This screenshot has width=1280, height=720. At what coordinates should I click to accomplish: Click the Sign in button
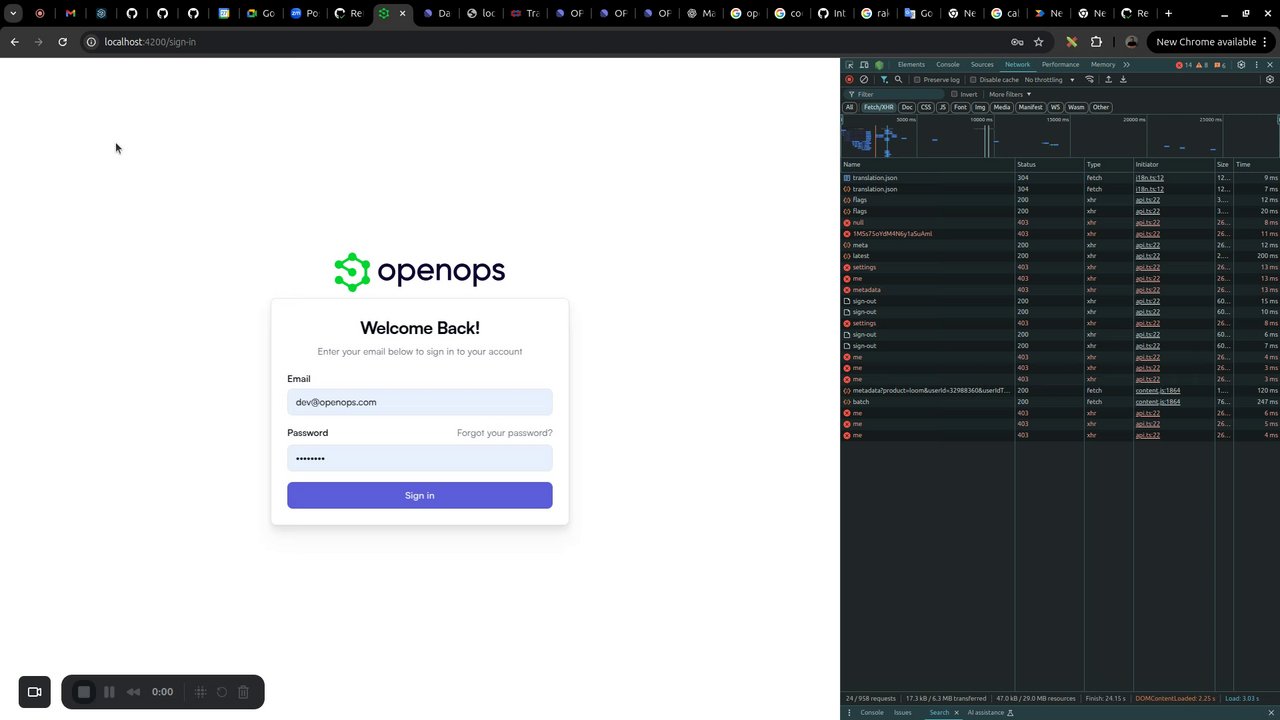point(420,495)
